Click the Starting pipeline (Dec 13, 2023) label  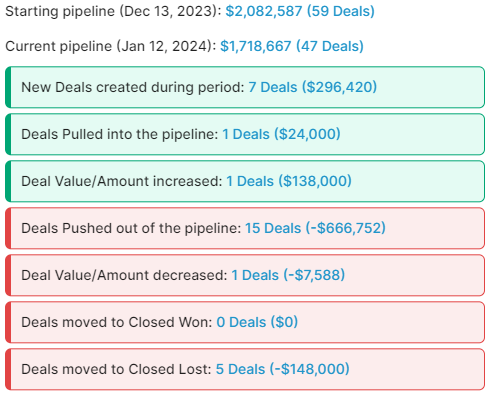coord(113,11)
